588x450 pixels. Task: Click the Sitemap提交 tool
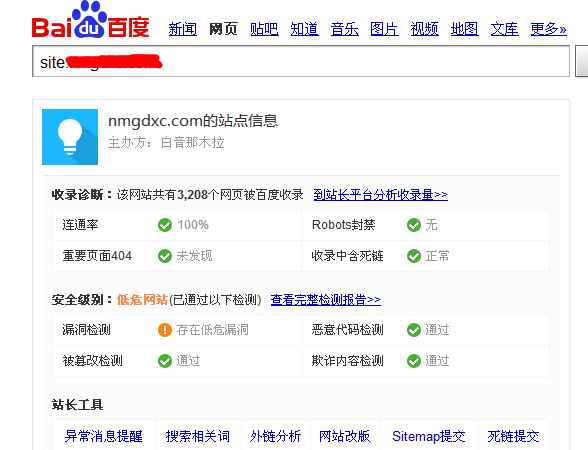coord(429,436)
